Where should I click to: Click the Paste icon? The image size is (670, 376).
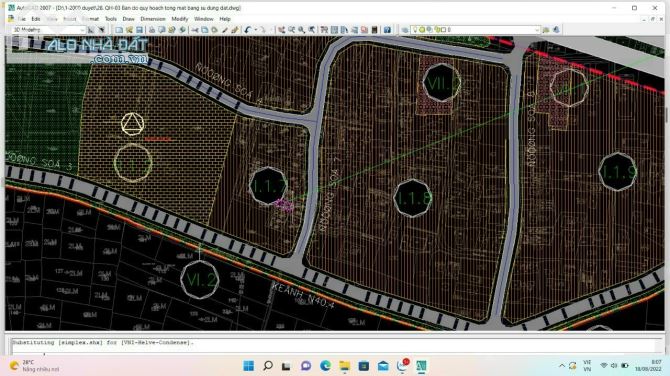click(x=214, y=29)
